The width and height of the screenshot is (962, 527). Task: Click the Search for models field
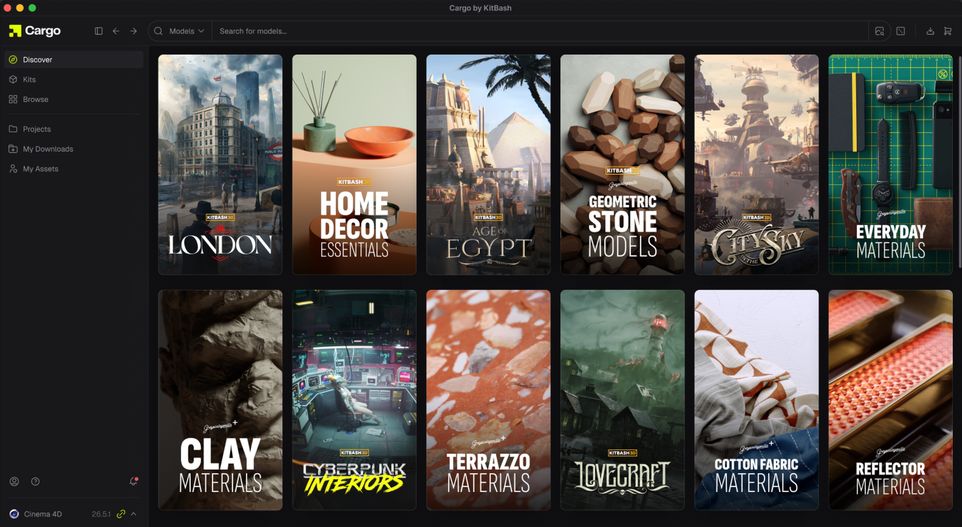coord(540,31)
